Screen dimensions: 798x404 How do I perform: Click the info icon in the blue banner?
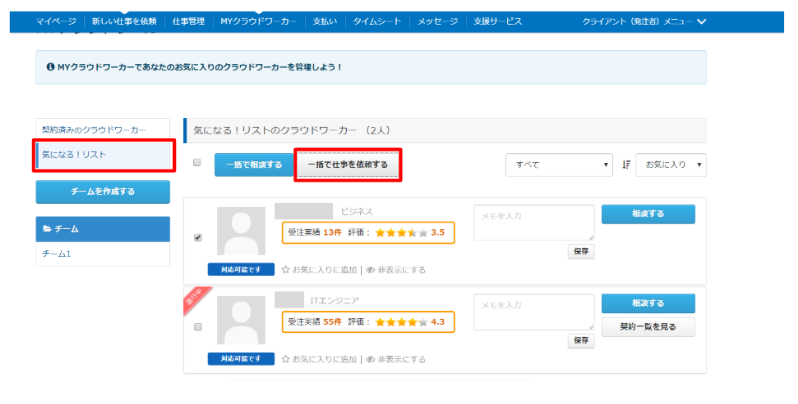50,67
